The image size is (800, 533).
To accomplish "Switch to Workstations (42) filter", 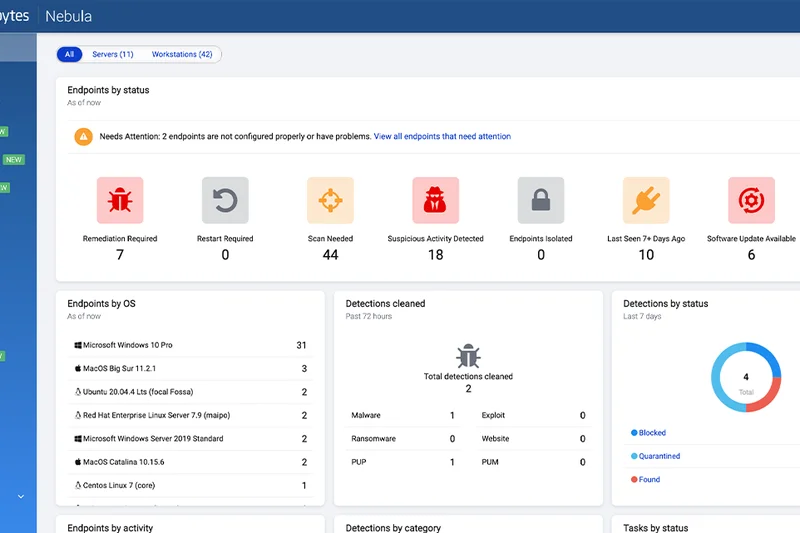I will 181,54.
